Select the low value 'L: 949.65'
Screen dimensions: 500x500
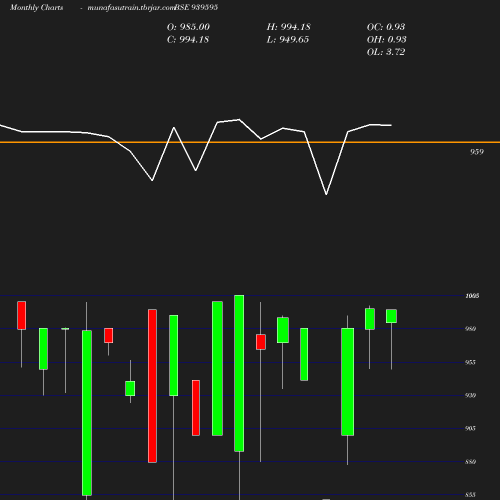288,40
